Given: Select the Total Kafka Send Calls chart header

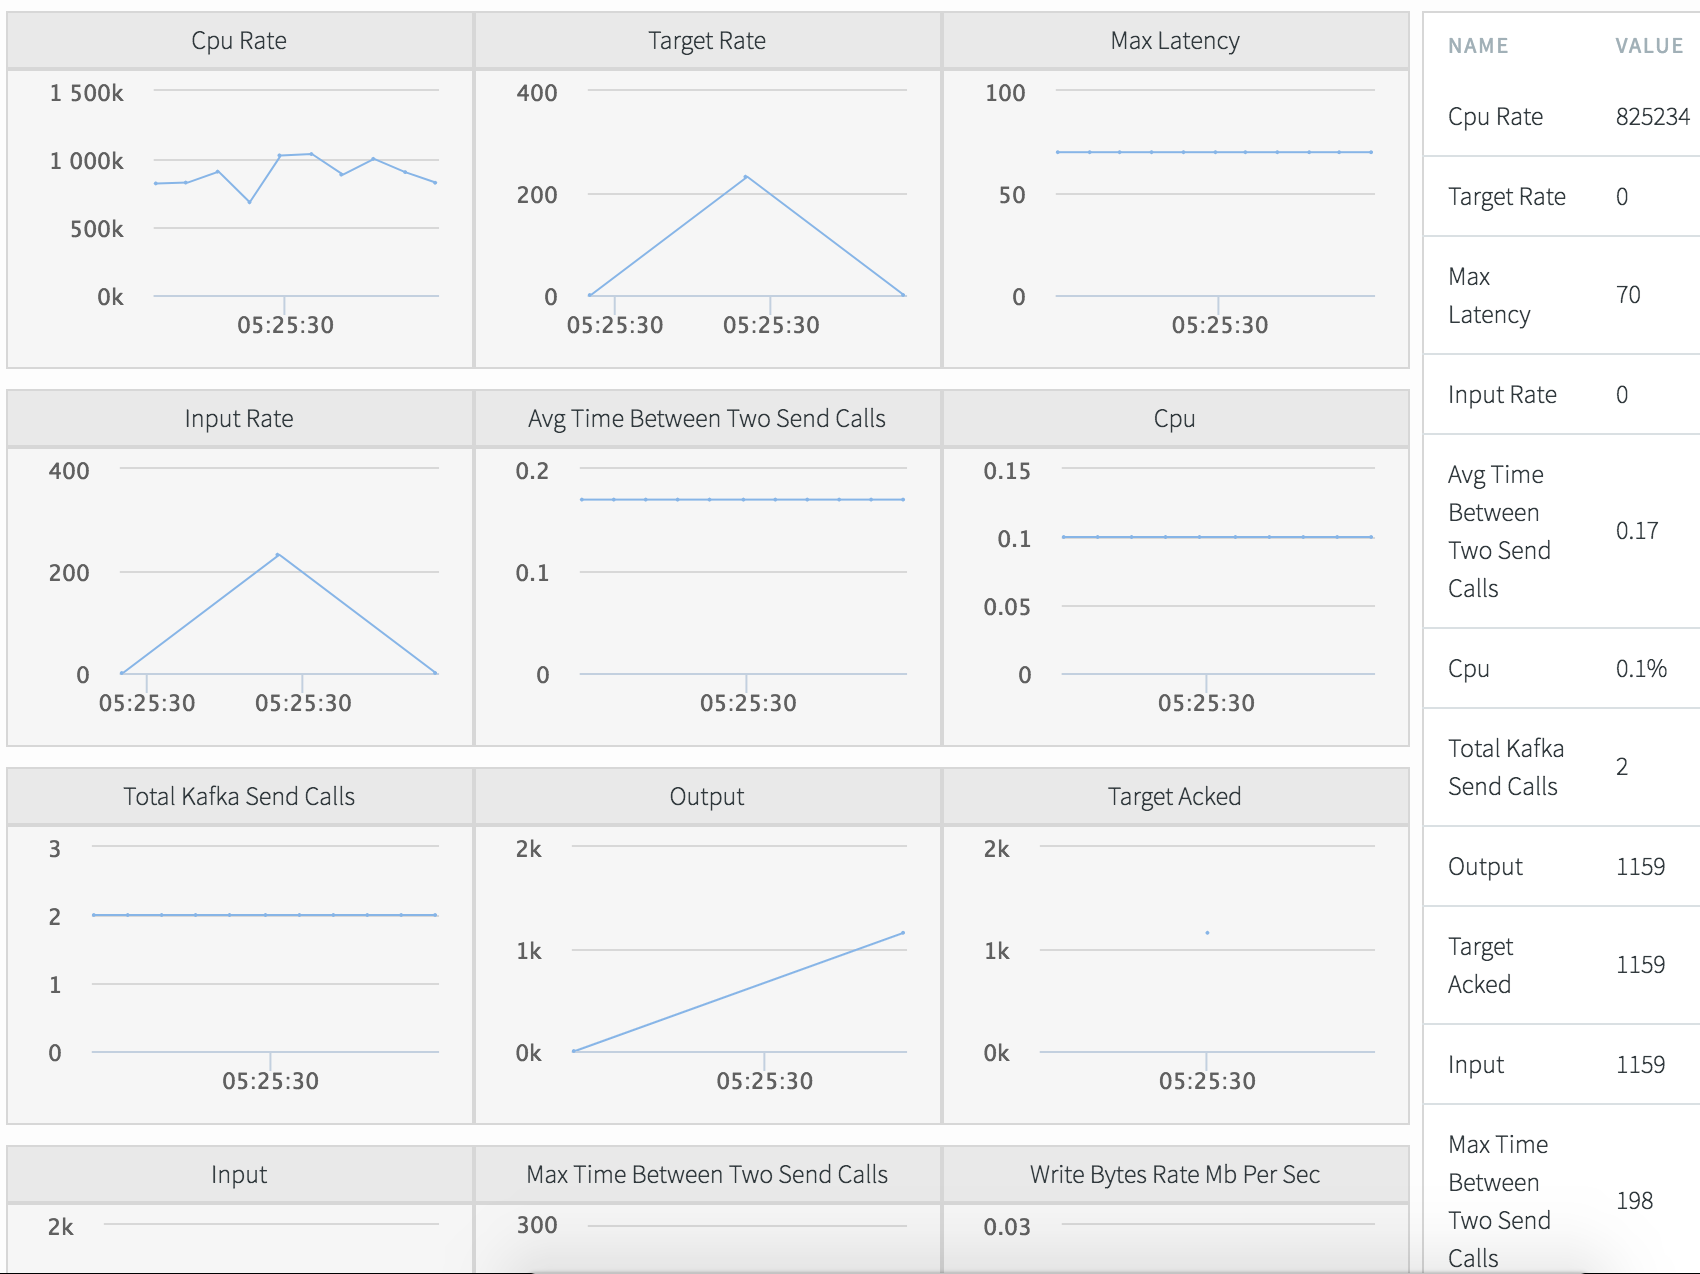Looking at the screenshot, I should (239, 797).
